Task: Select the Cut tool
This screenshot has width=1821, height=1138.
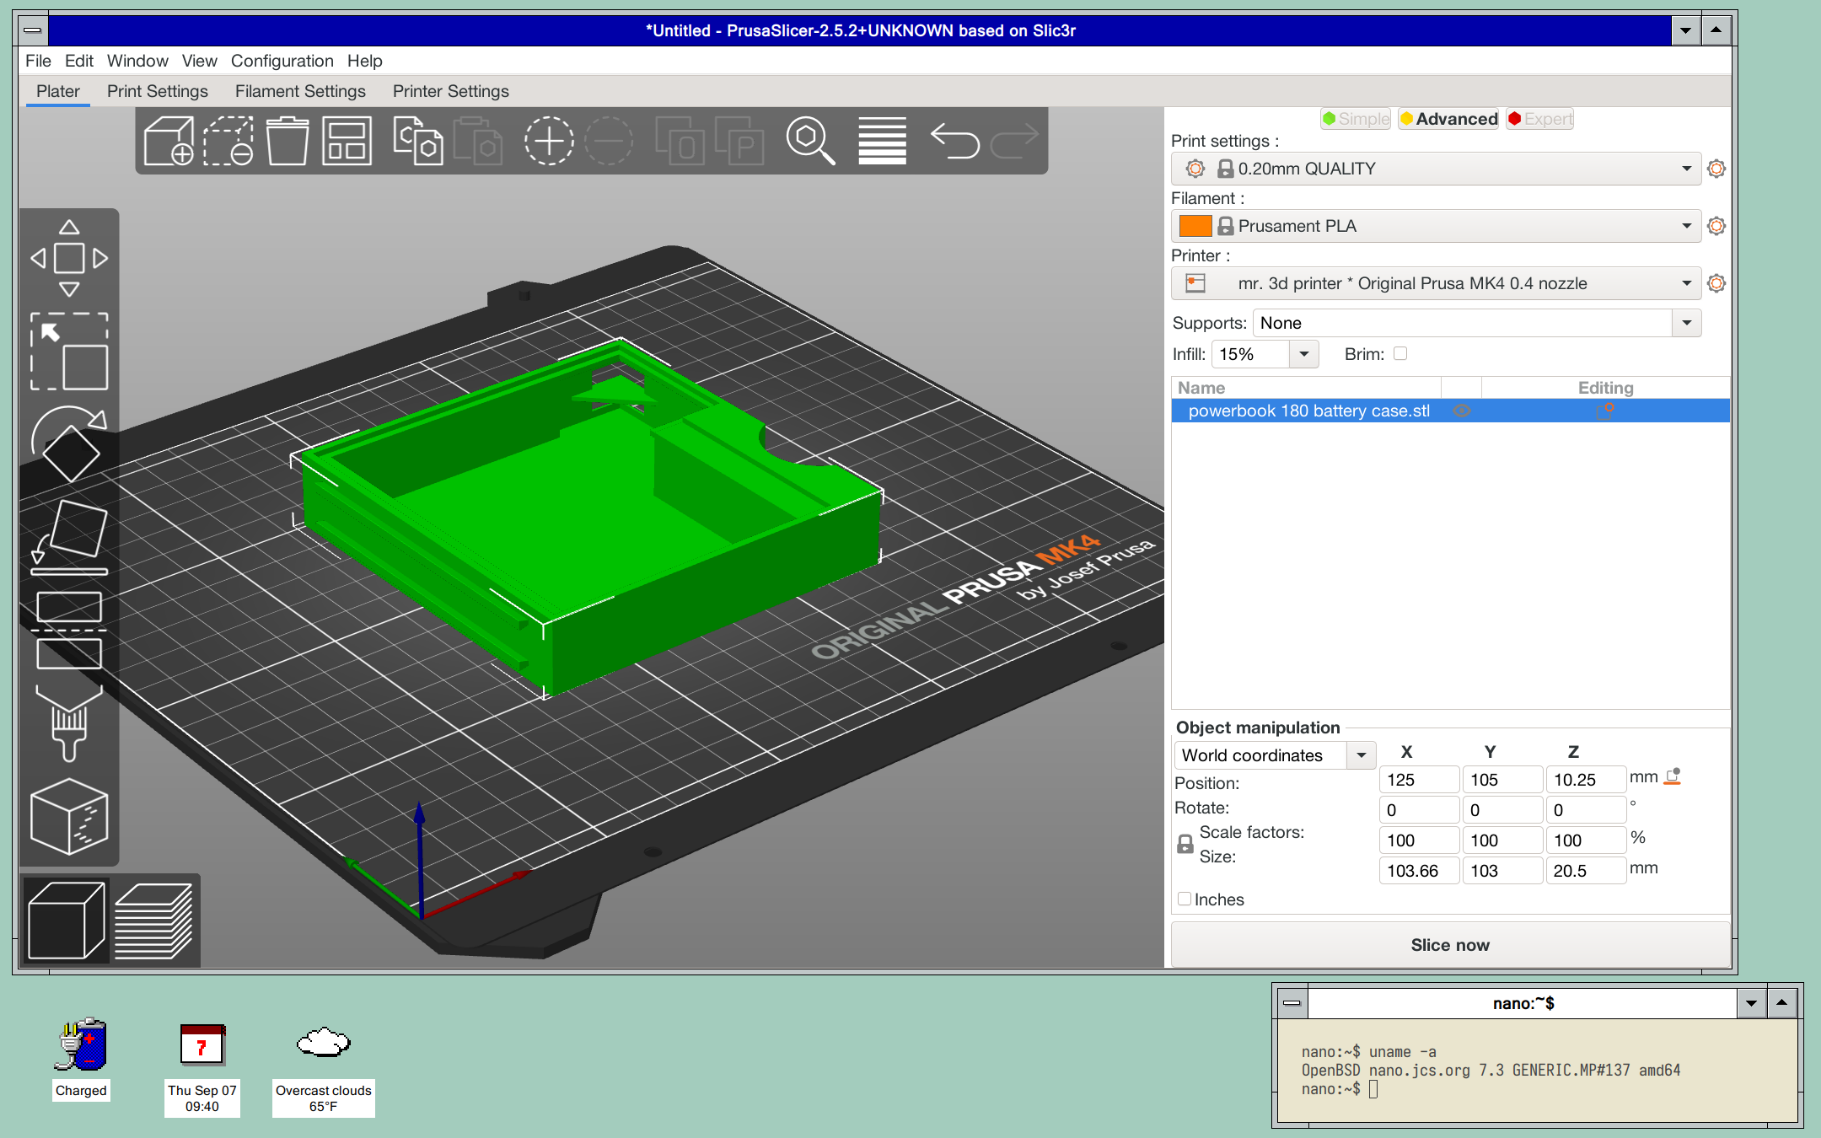Action: pos(69,630)
